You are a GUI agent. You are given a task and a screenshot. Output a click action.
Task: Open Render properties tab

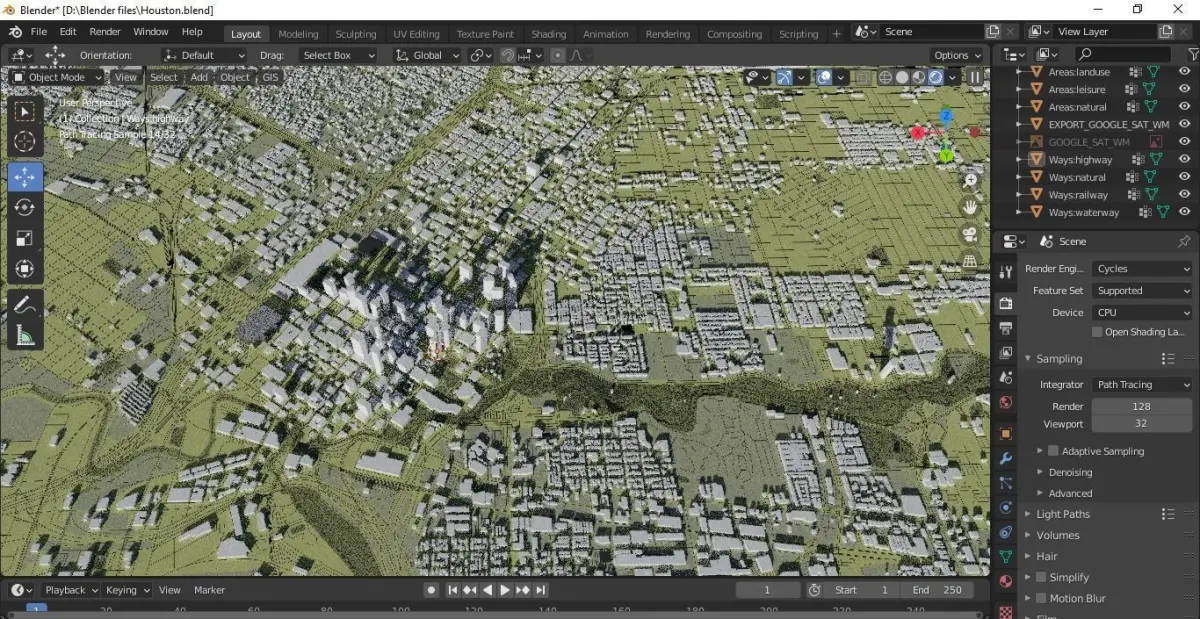pyautogui.click(x=1005, y=302)
